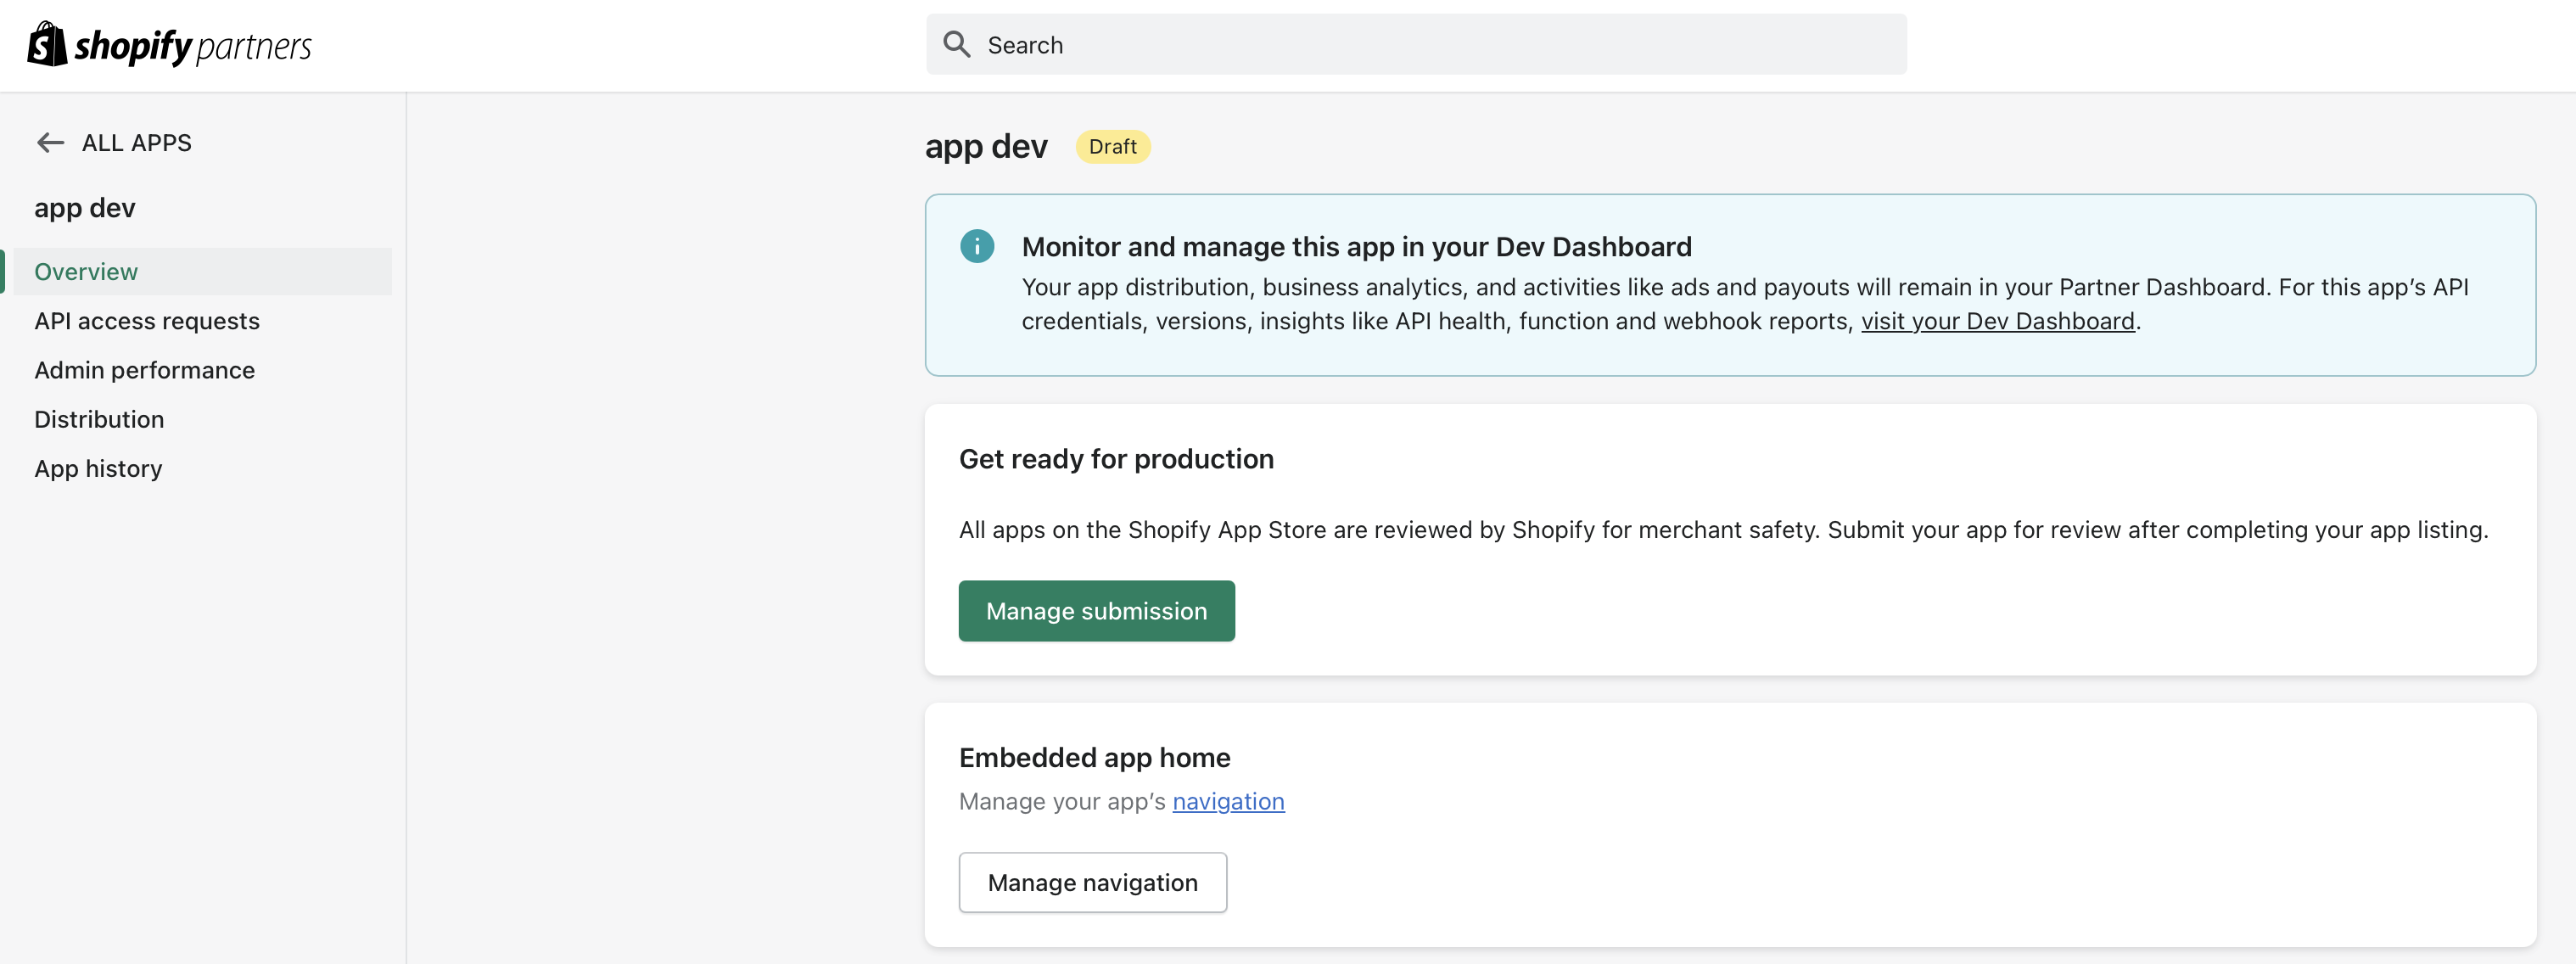Go to Admin performance section
This screenshot has width=2576, height=964.
tap(144, 370)
